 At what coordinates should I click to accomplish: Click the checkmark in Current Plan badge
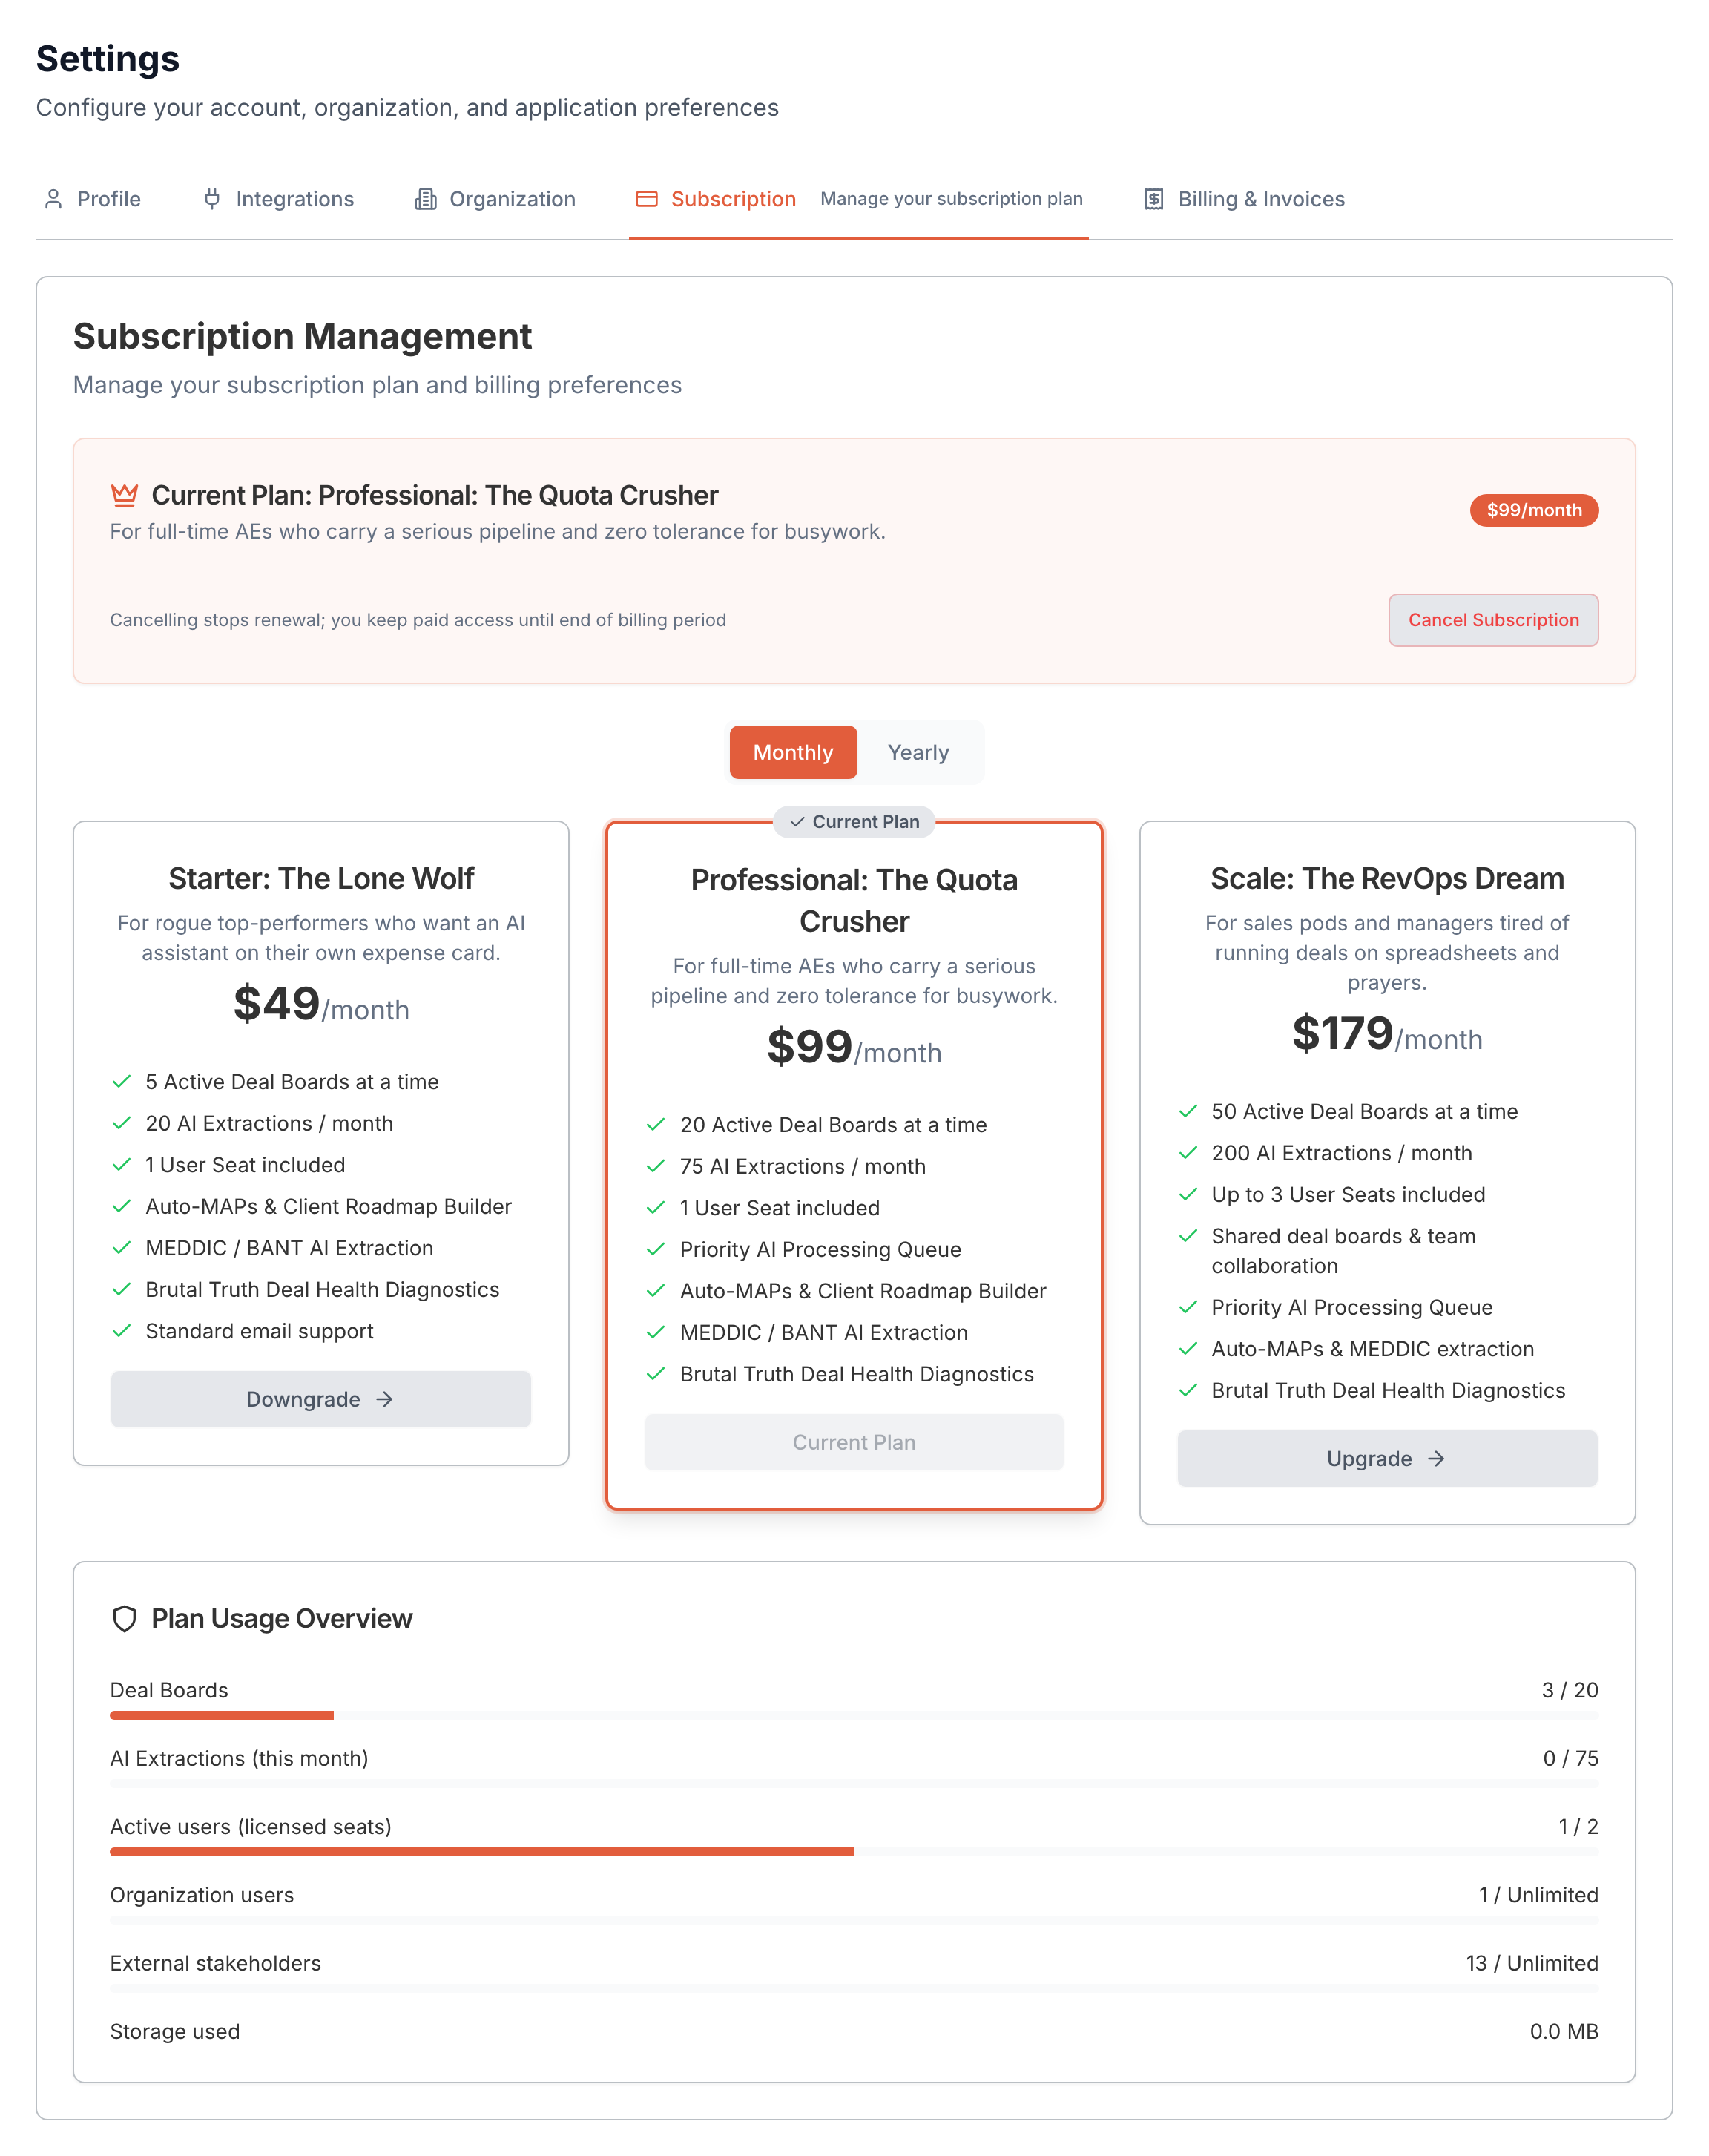pyautogui.click(x=797, y=822)
